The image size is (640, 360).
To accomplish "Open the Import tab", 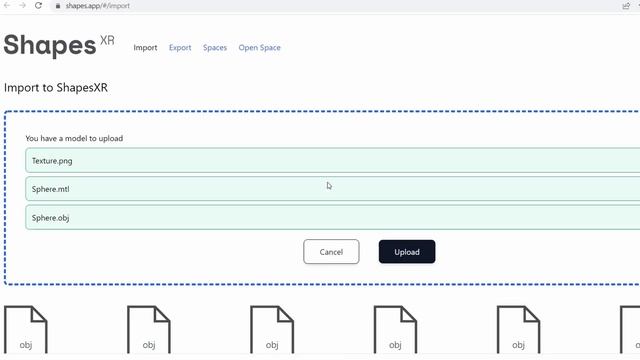I will click(145, 47).
